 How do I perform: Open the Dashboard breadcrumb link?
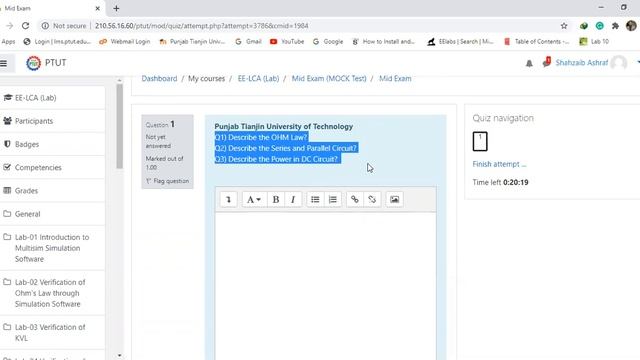pos(159,78)
